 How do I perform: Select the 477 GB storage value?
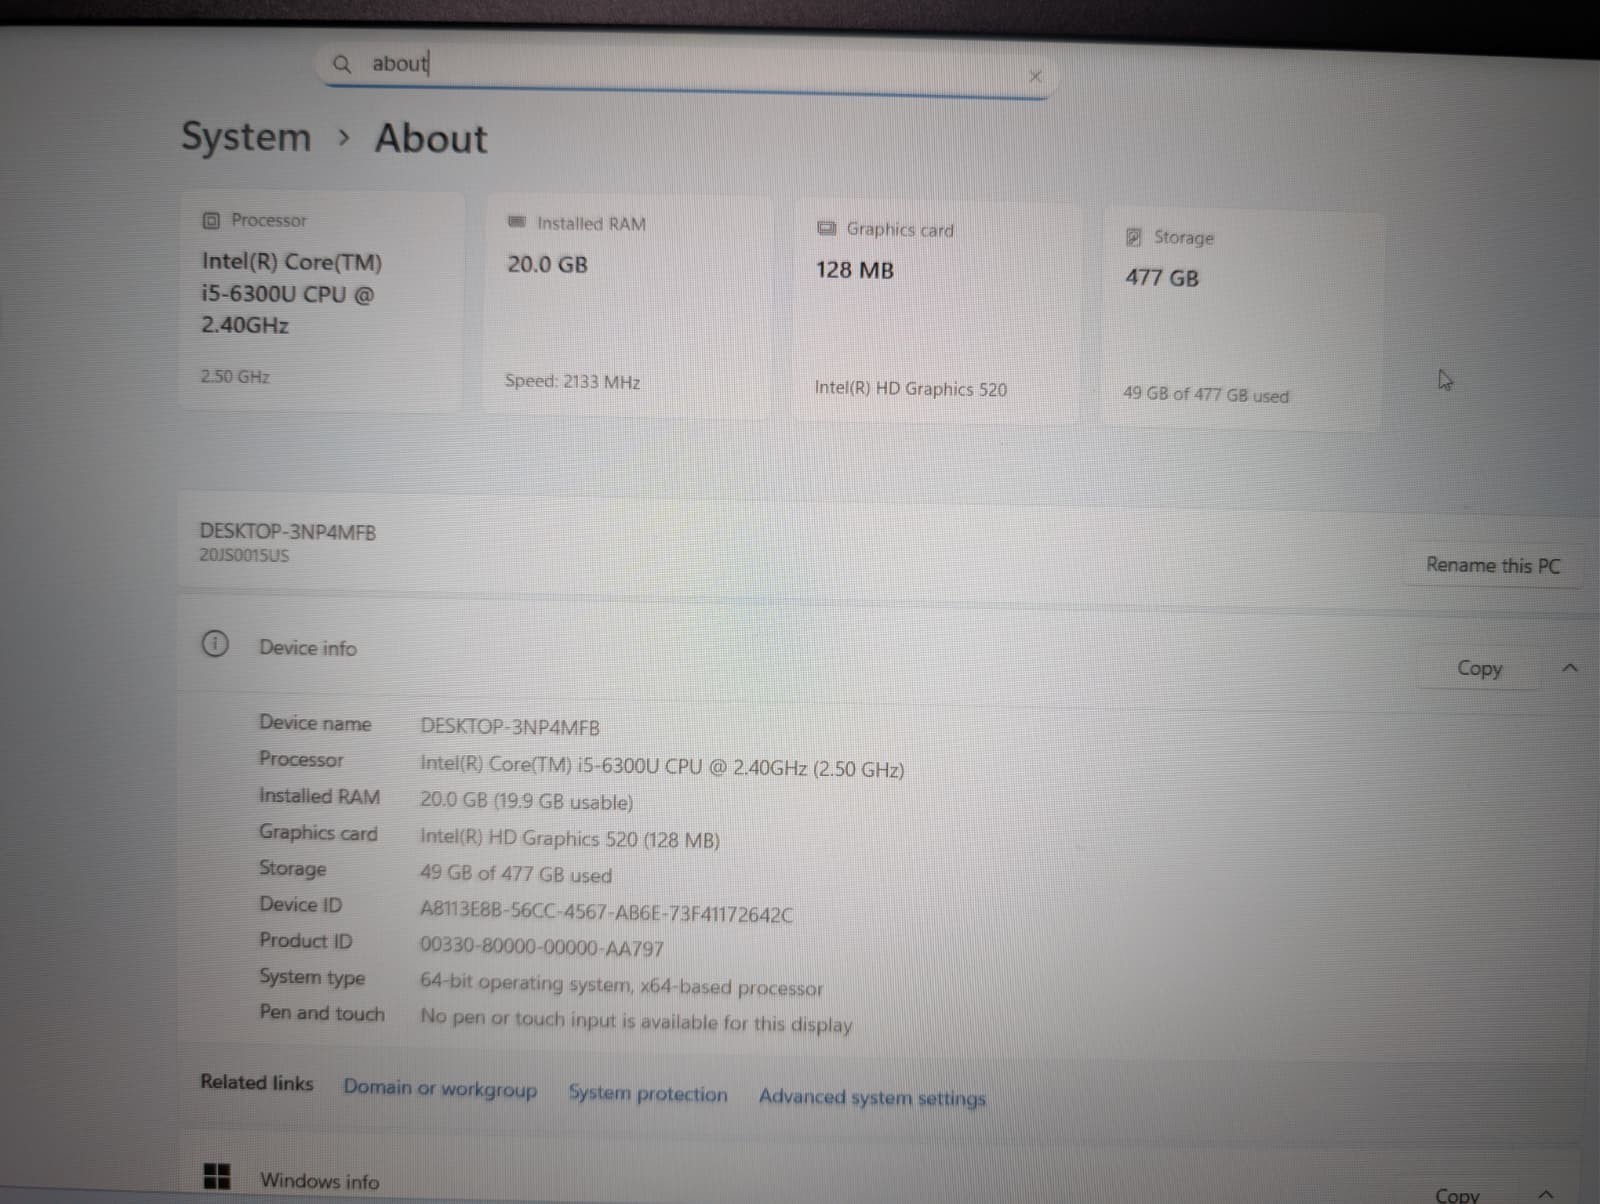(x=1161, y=278)
